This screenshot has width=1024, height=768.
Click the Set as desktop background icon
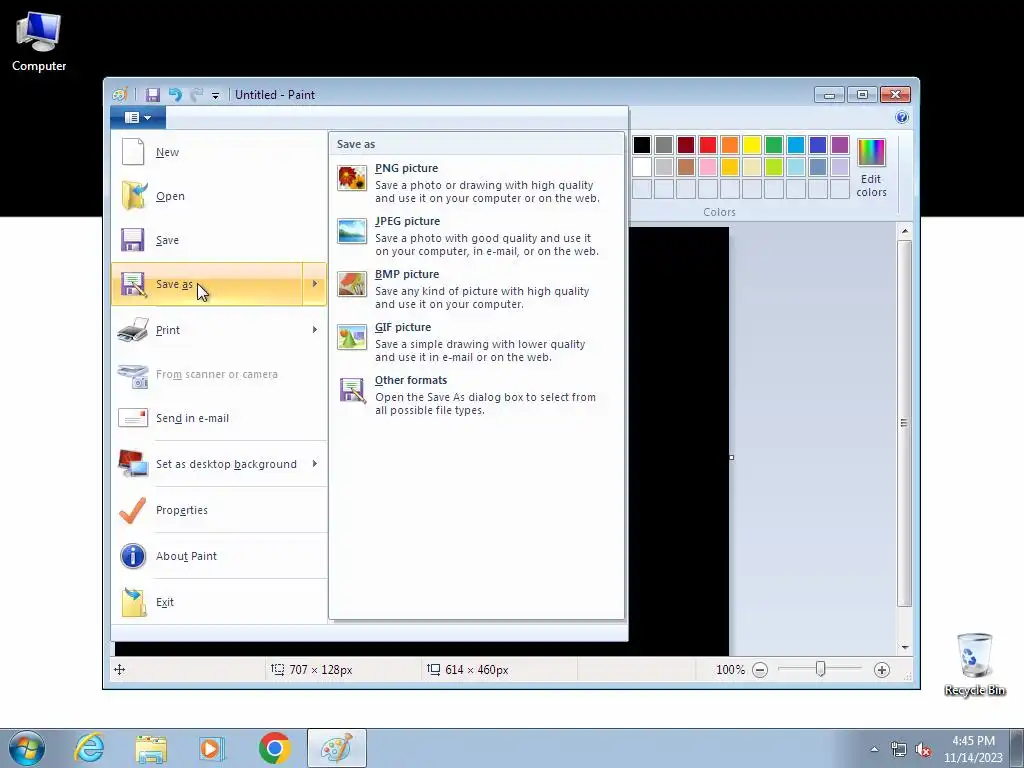coord(133,464)
